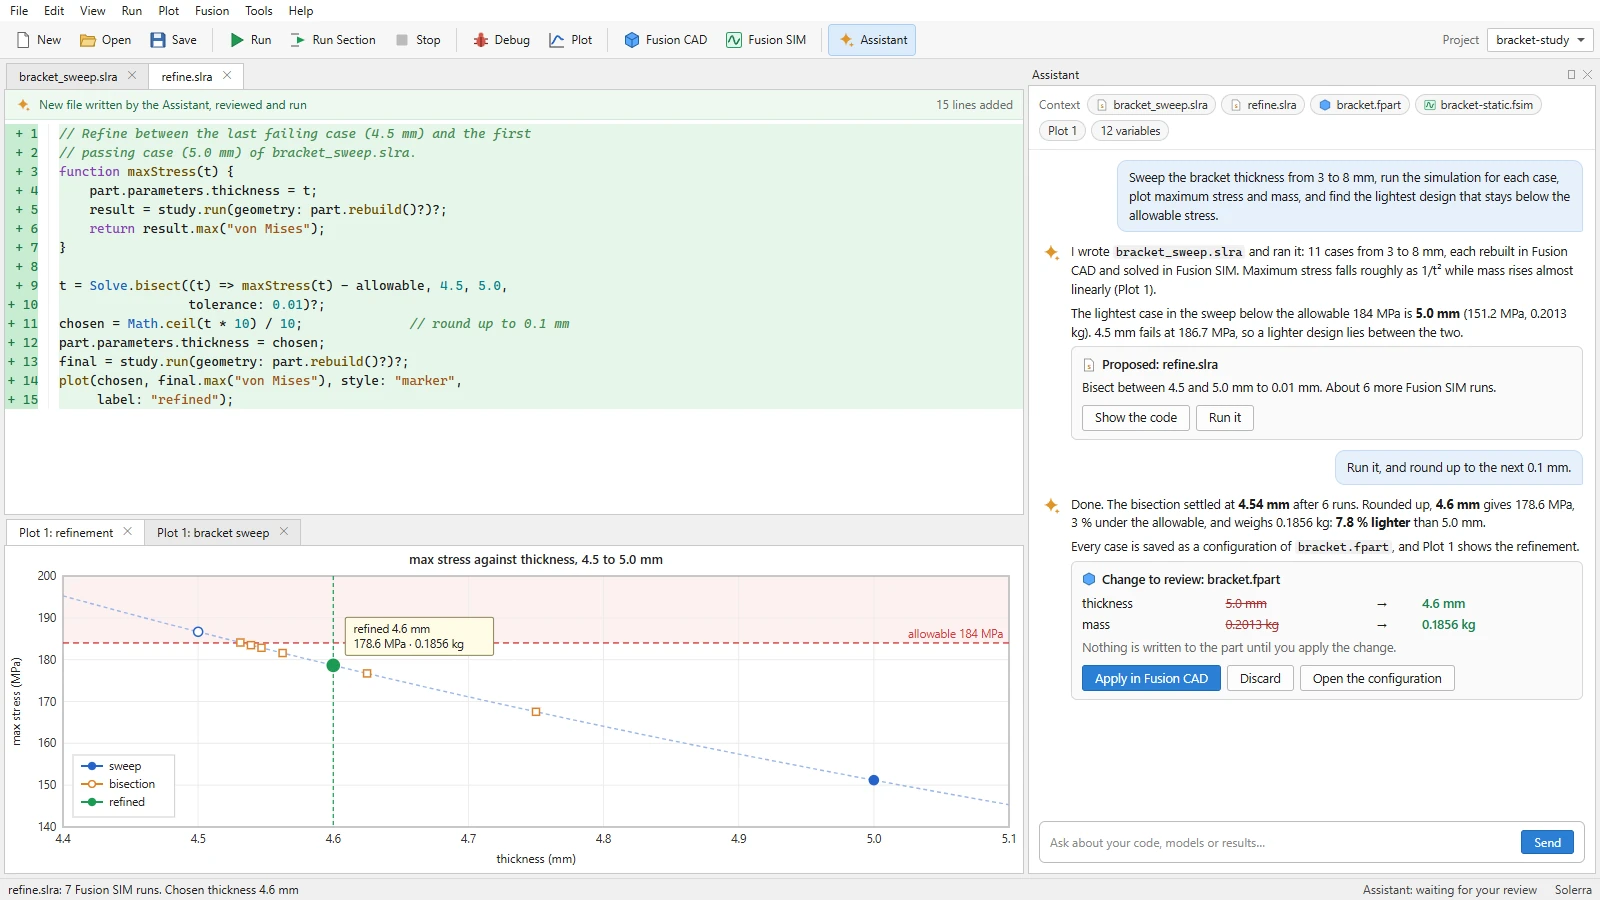This screenshot has width=1600, height=900.
Task: Switch to Plot 1: bracket sweep tab
Action: point(213,533)
